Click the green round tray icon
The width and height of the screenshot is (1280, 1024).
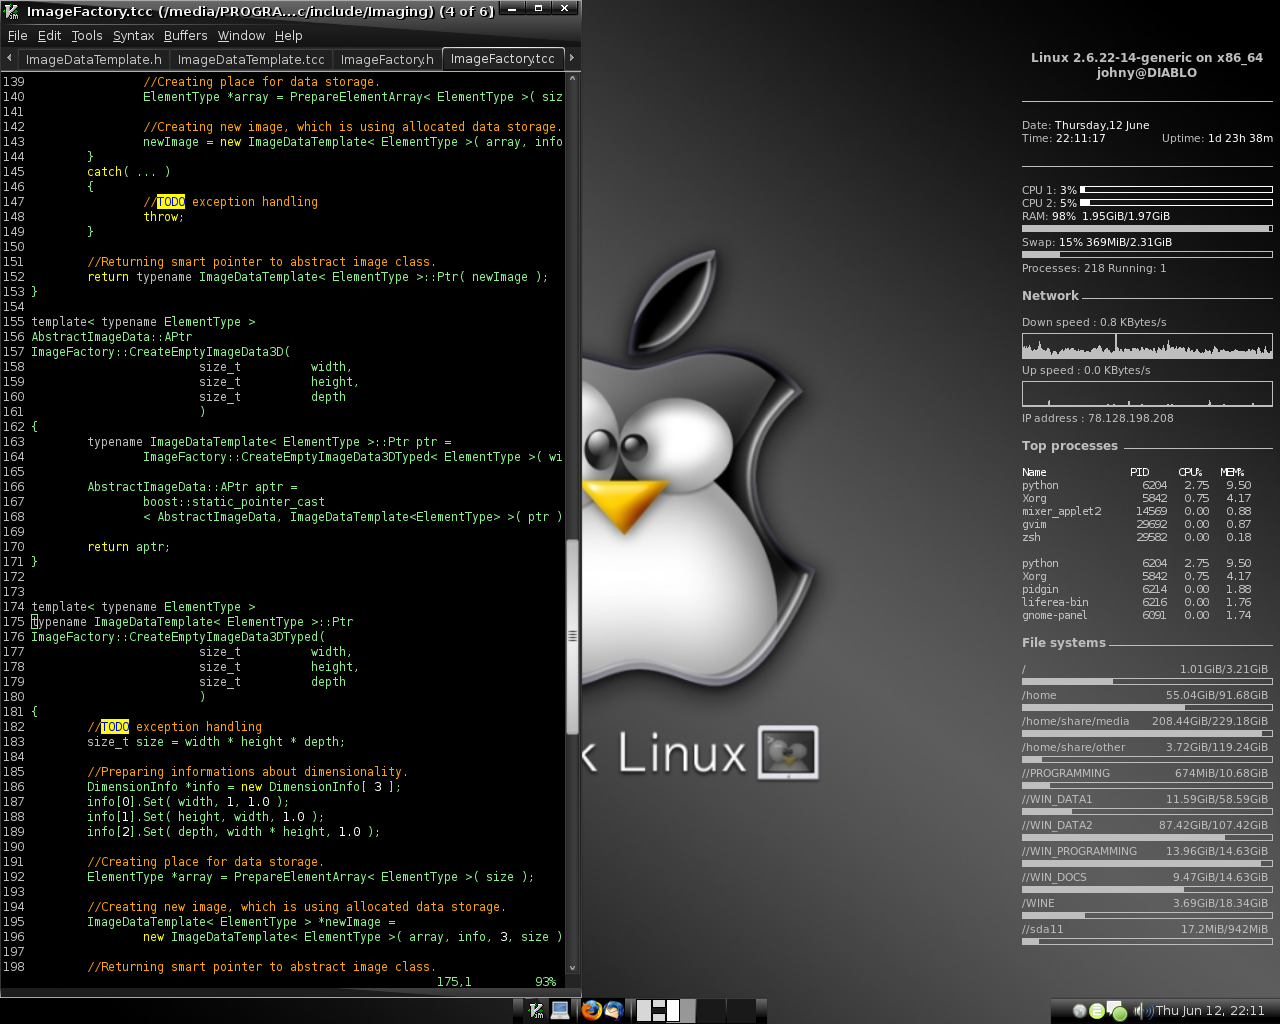coord(1097,1011)
